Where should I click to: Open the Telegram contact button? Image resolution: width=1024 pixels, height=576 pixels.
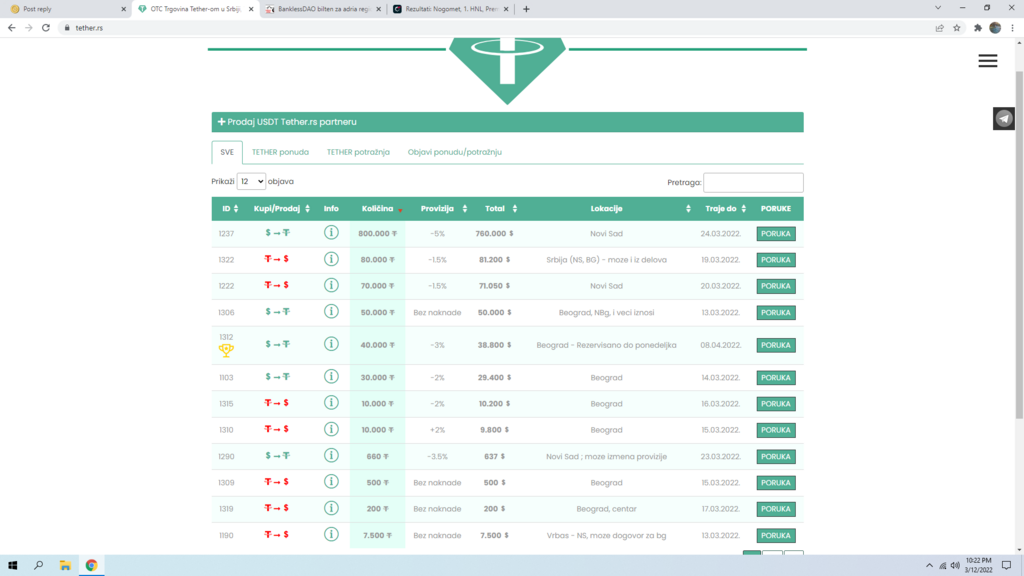point(1004,119)
